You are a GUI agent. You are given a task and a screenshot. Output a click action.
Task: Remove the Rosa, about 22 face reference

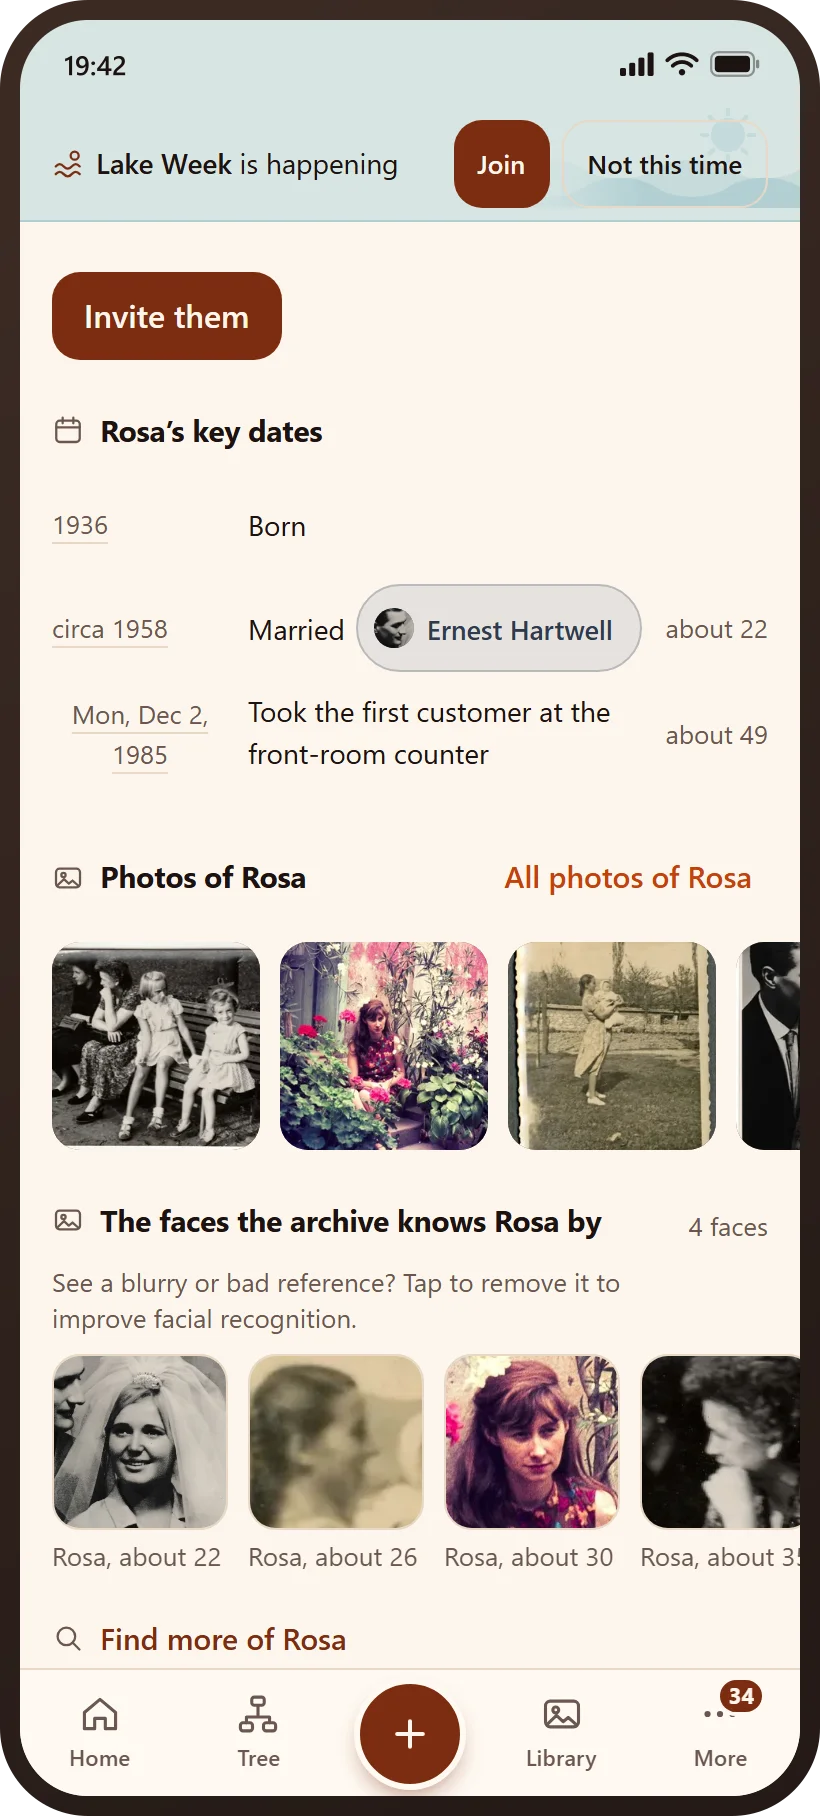coord(140,1442)
